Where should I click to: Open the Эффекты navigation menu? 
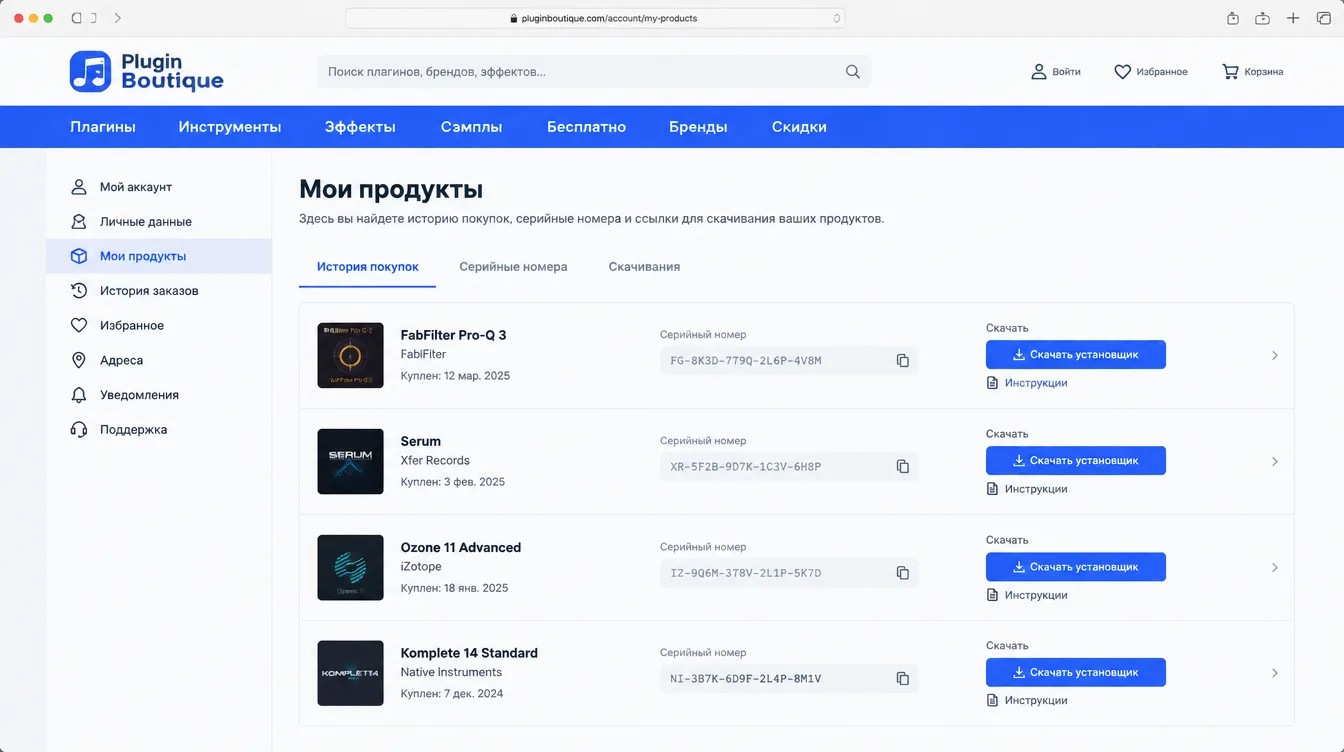click(x=360, y=127)
